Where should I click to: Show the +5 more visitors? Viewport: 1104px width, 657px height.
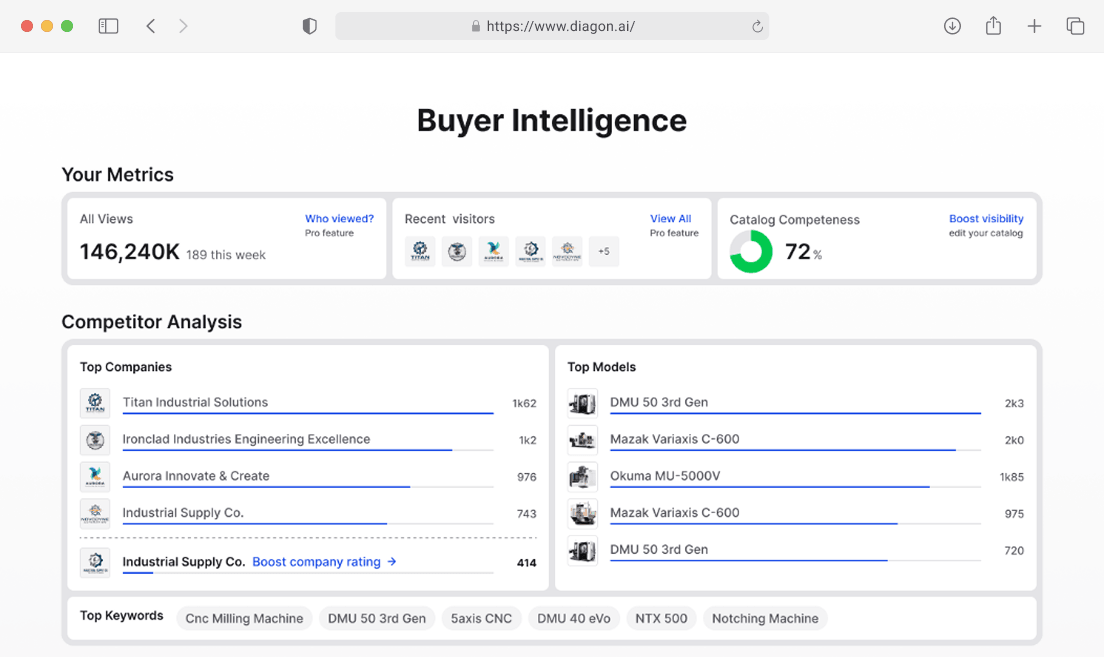click(603, 251)
